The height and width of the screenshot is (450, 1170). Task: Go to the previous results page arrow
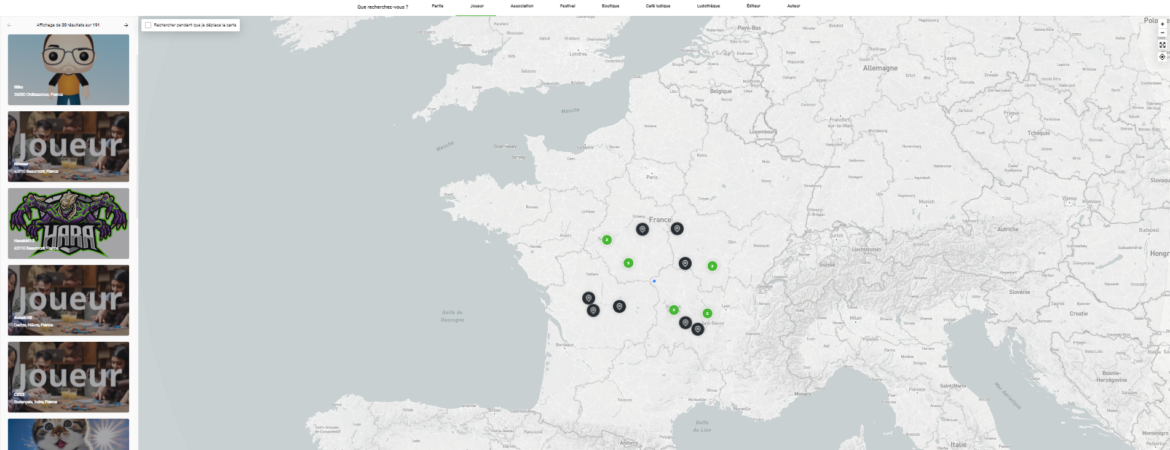tap(10, 25)
